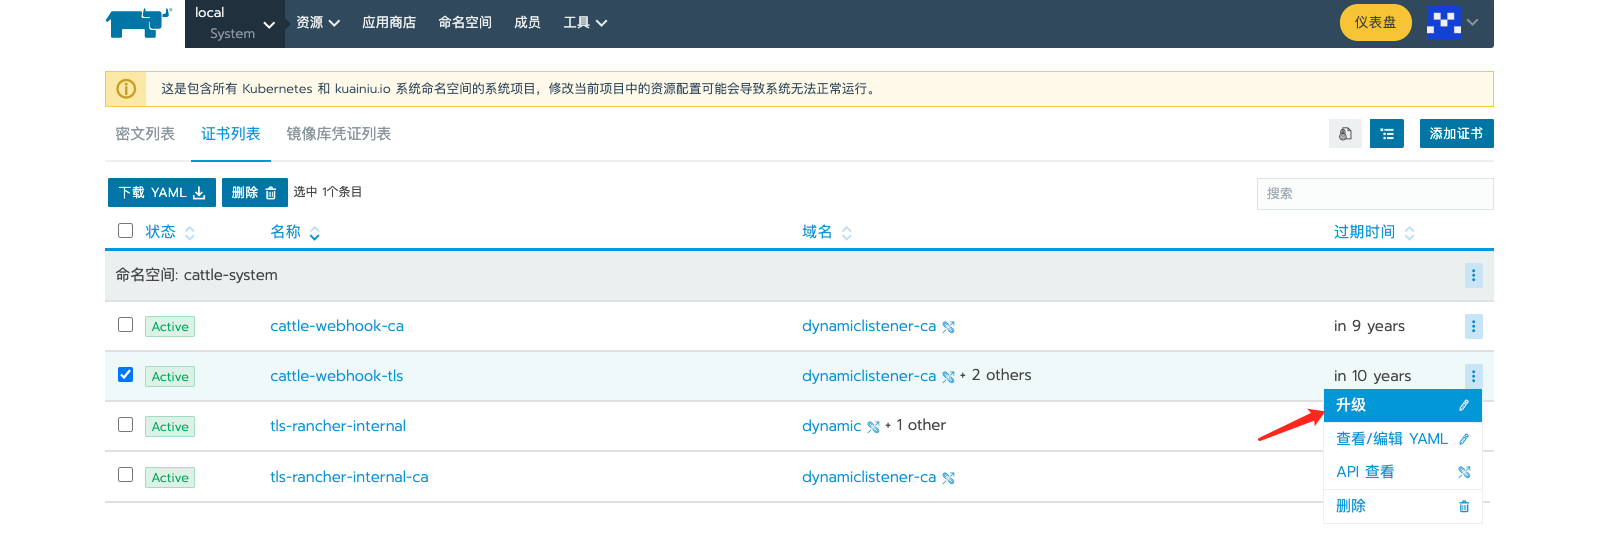The width and height of the screenshot is (1603, 534).
Task: Uncheck the cattle-webhook-tls row checkbox
Action: pos(125,375)
